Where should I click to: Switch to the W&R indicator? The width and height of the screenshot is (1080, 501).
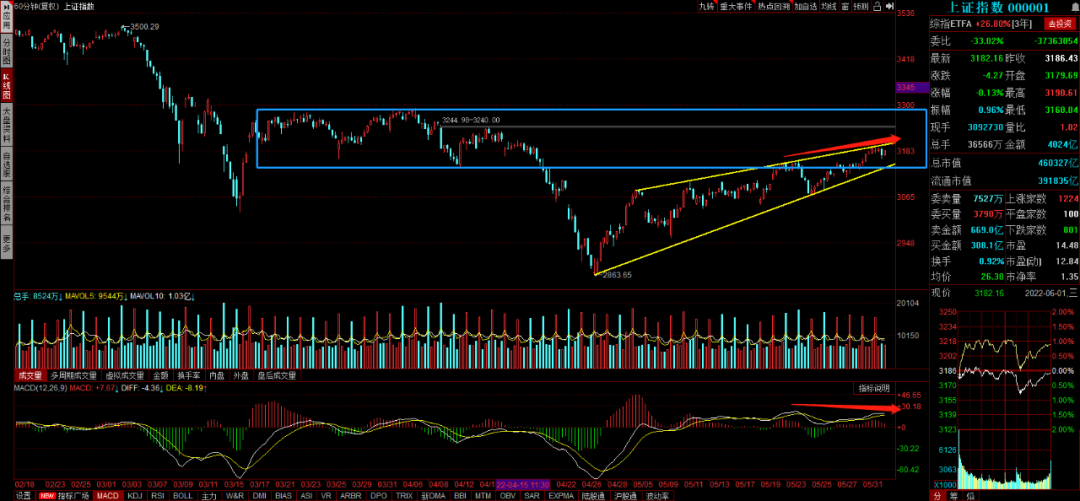coord(235,495)
